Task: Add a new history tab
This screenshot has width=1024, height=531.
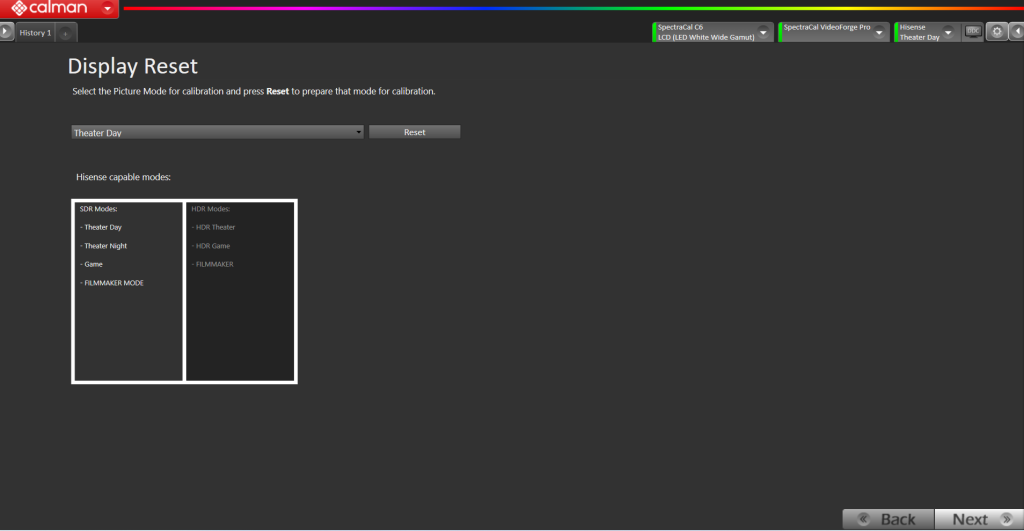Action: pos(65,33)
